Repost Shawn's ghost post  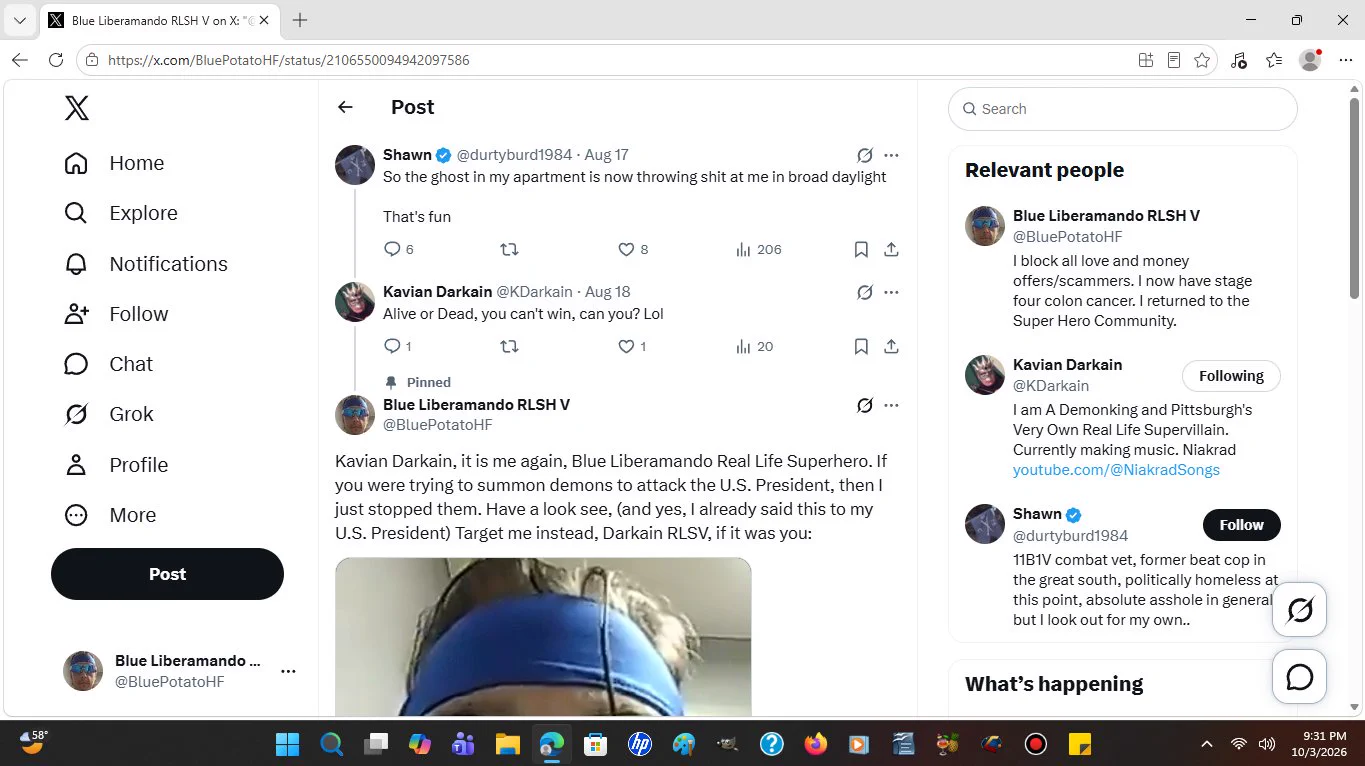pyautogui.click(x=509, y=249)
